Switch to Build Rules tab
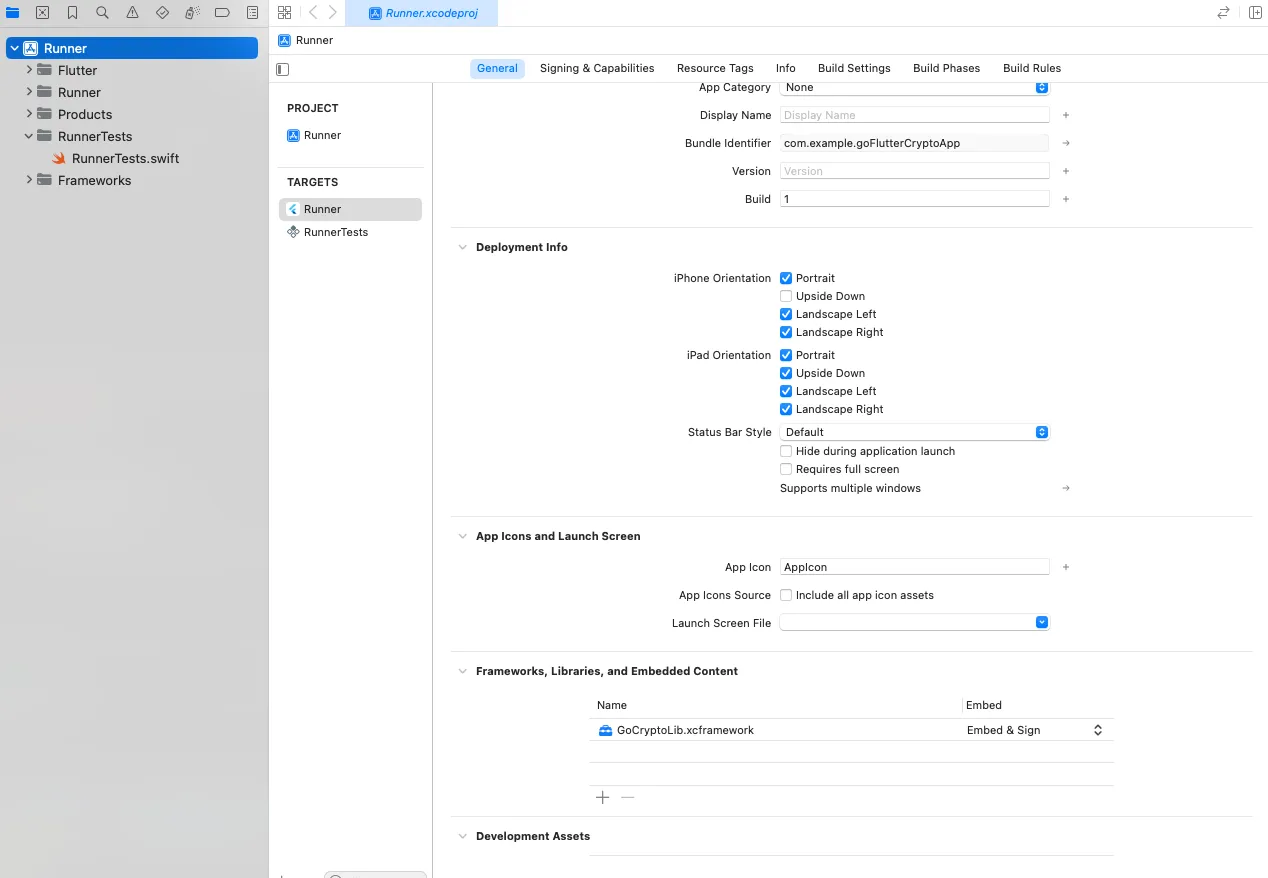 click(x=1032, y=68)
